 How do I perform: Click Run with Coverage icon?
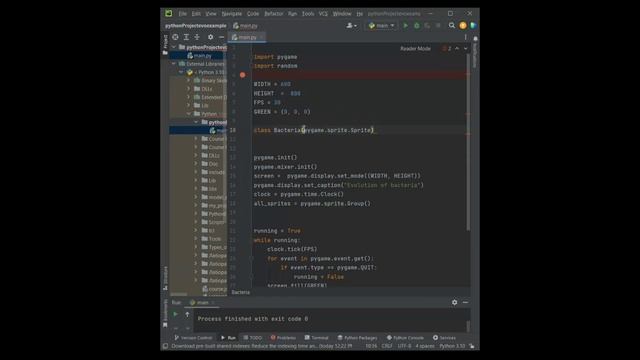click(427, 25)
